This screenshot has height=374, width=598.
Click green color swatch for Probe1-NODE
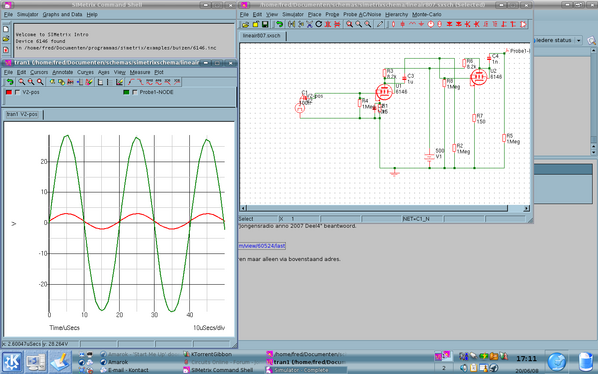pyautogui.click(x=126, y=92)
